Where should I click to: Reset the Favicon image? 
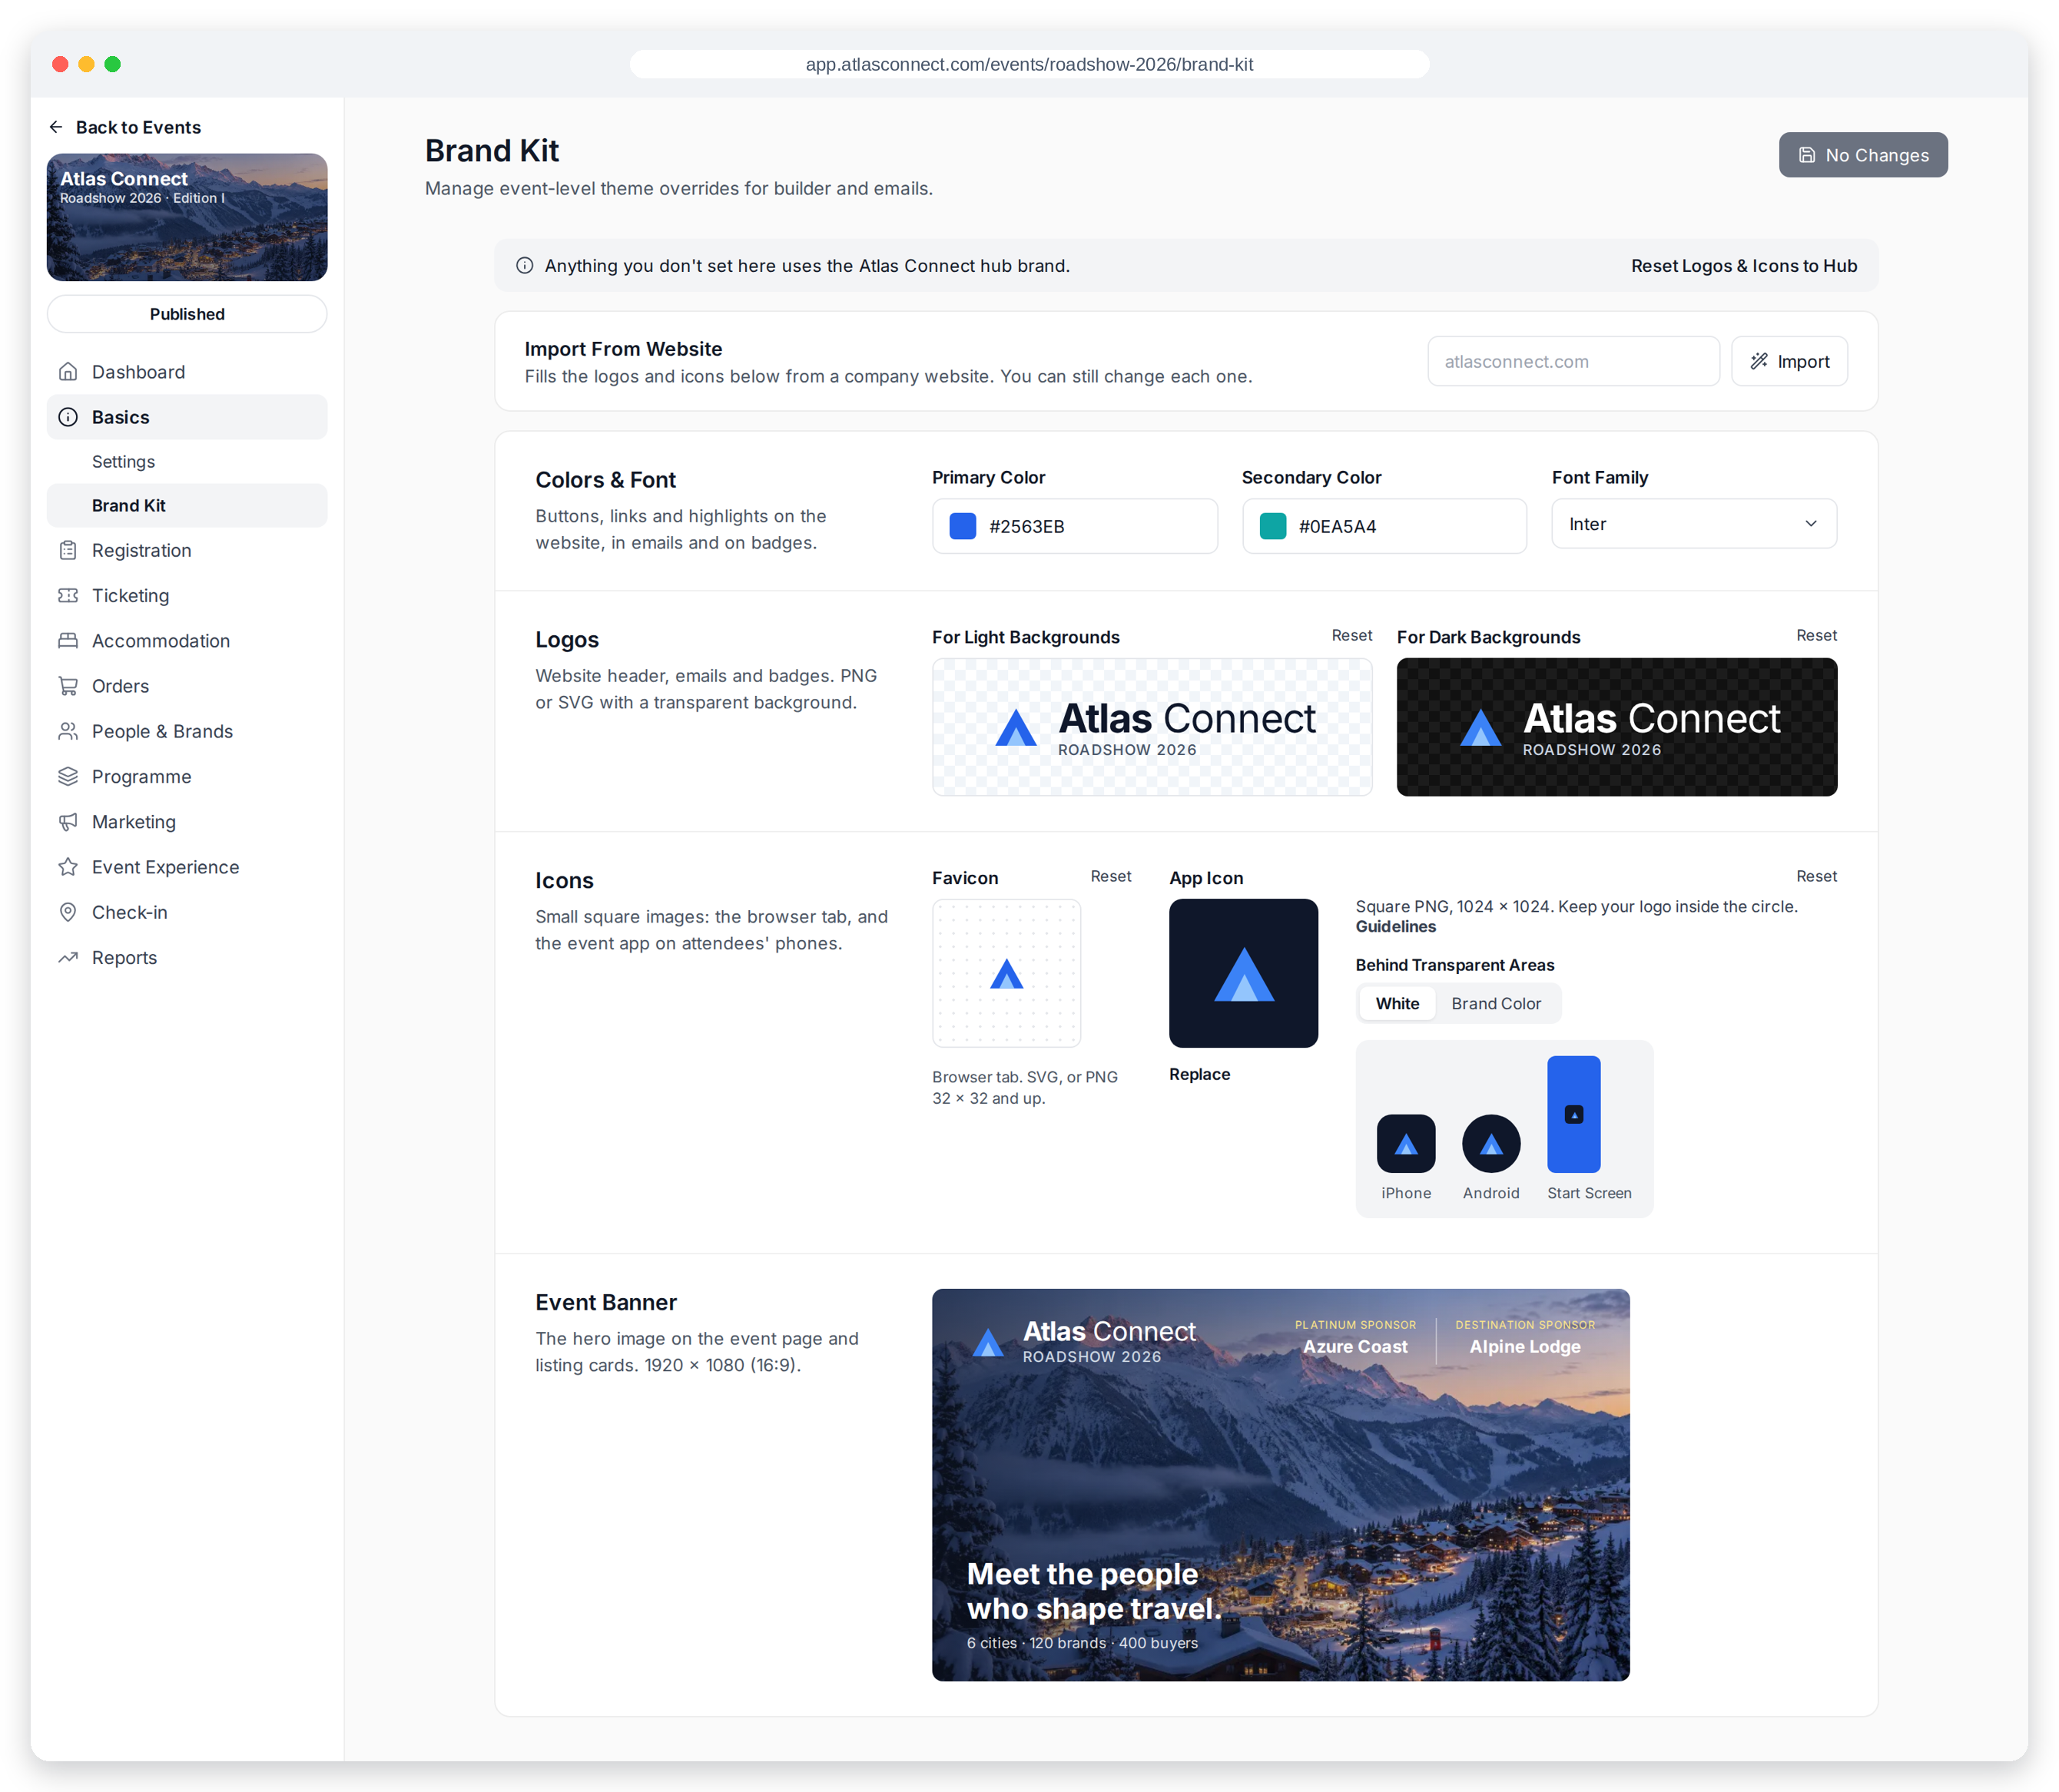[x=1110, y=877]
